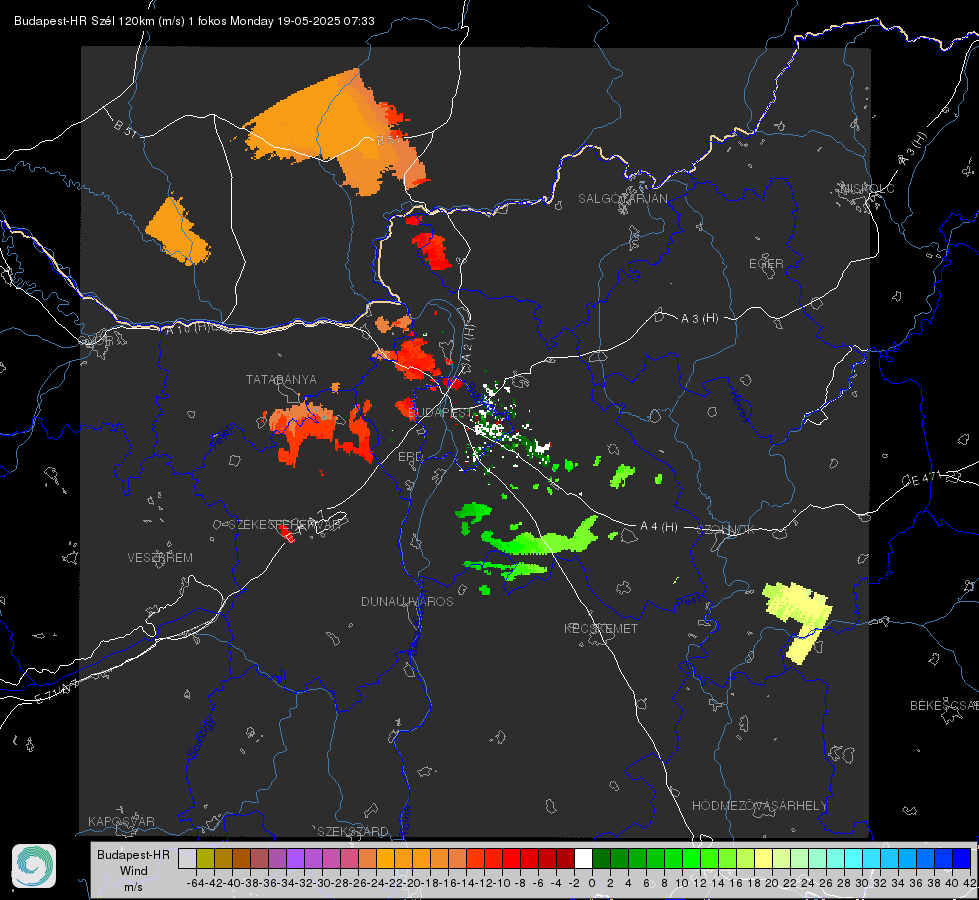
Task: Click the '-64' value on the legend scale
Action: pyautogui.click(x=195, y=883)
